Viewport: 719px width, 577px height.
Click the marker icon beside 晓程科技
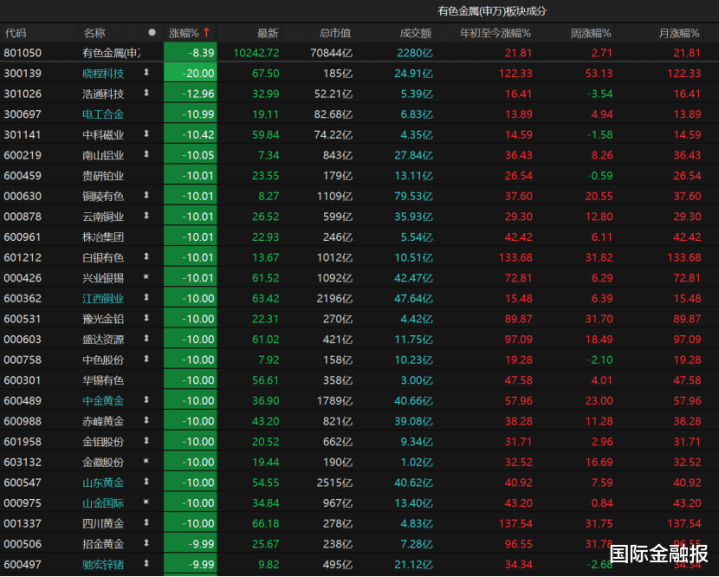click(146, 72)
